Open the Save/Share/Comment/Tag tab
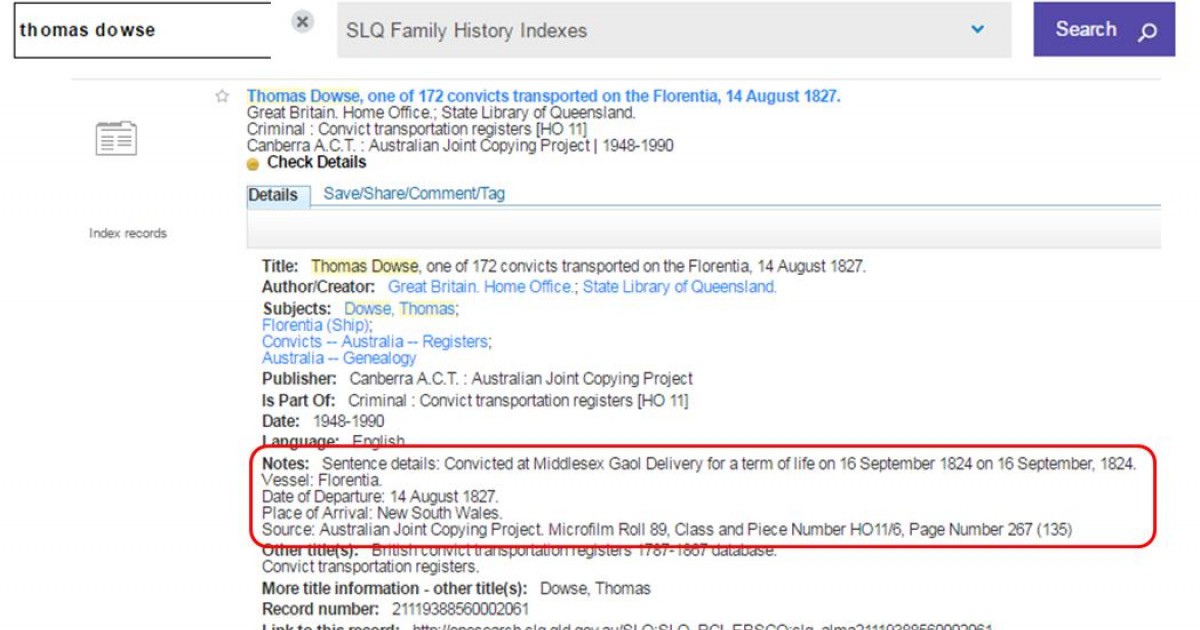Image resolution: width=1200 pixels, height=630 pixels. pos(413,194)
